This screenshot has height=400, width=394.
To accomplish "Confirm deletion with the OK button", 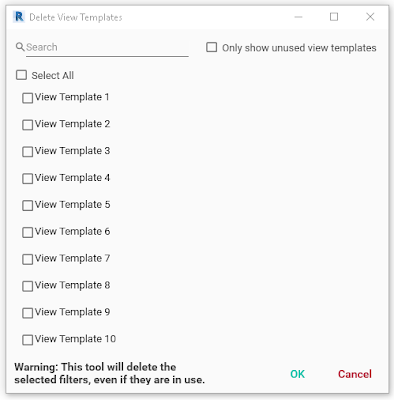I will pyautogui.click(x=297, y=374).
